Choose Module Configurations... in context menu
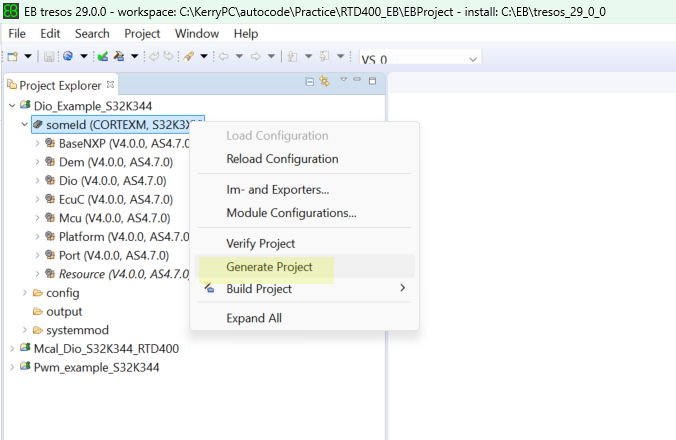 pos(304,213)
